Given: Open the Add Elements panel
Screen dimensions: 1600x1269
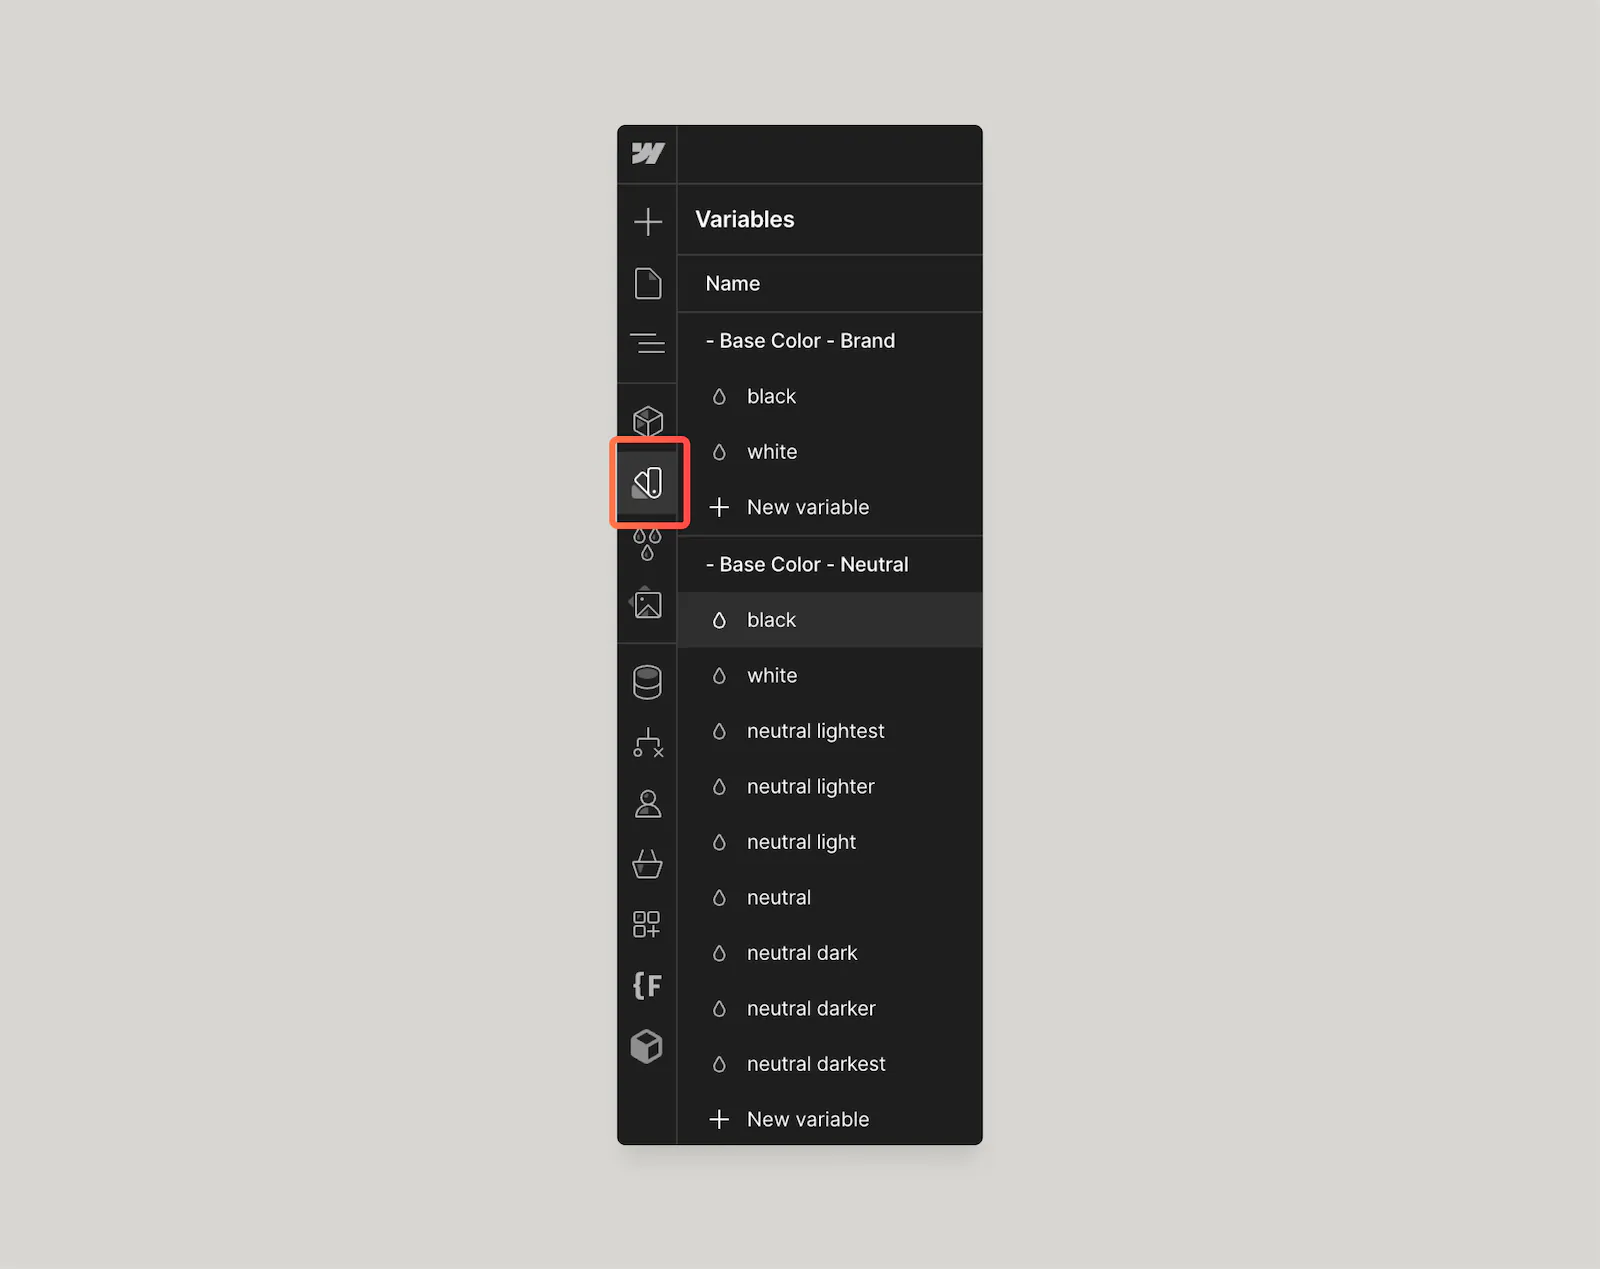Looking at the screenshot, I should pos(647,221).
